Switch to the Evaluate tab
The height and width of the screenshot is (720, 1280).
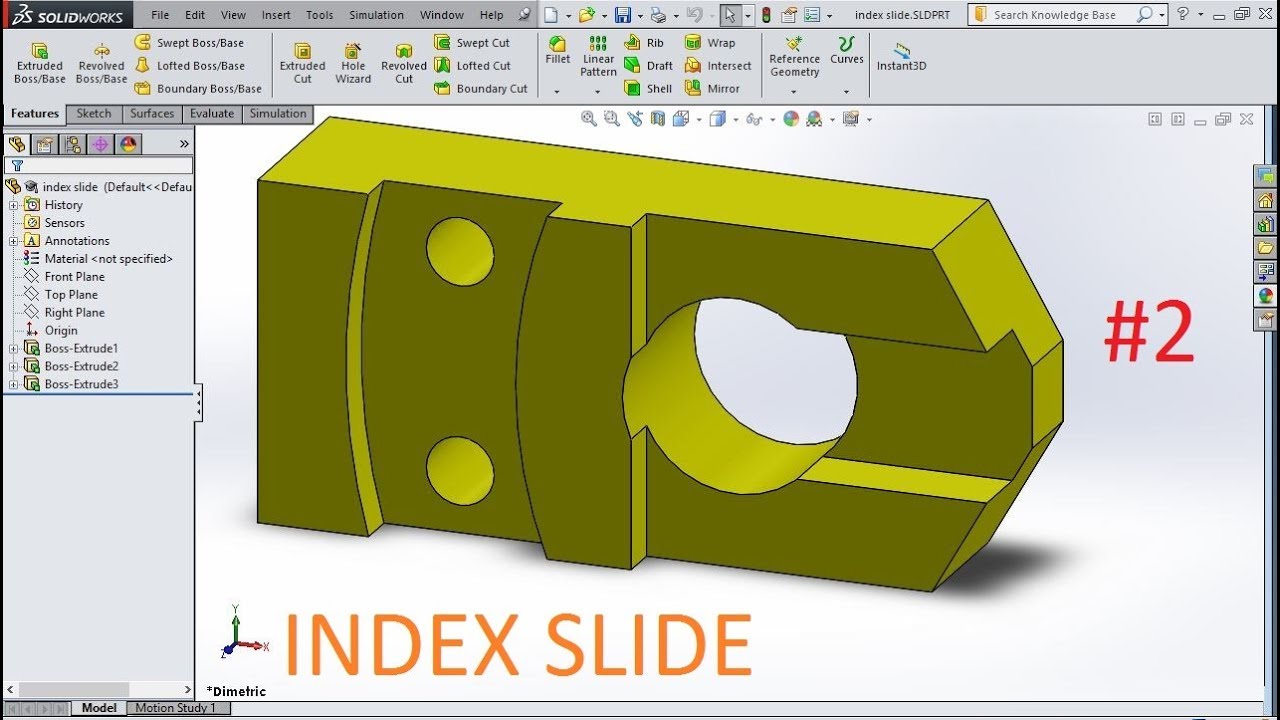[212, 114]
